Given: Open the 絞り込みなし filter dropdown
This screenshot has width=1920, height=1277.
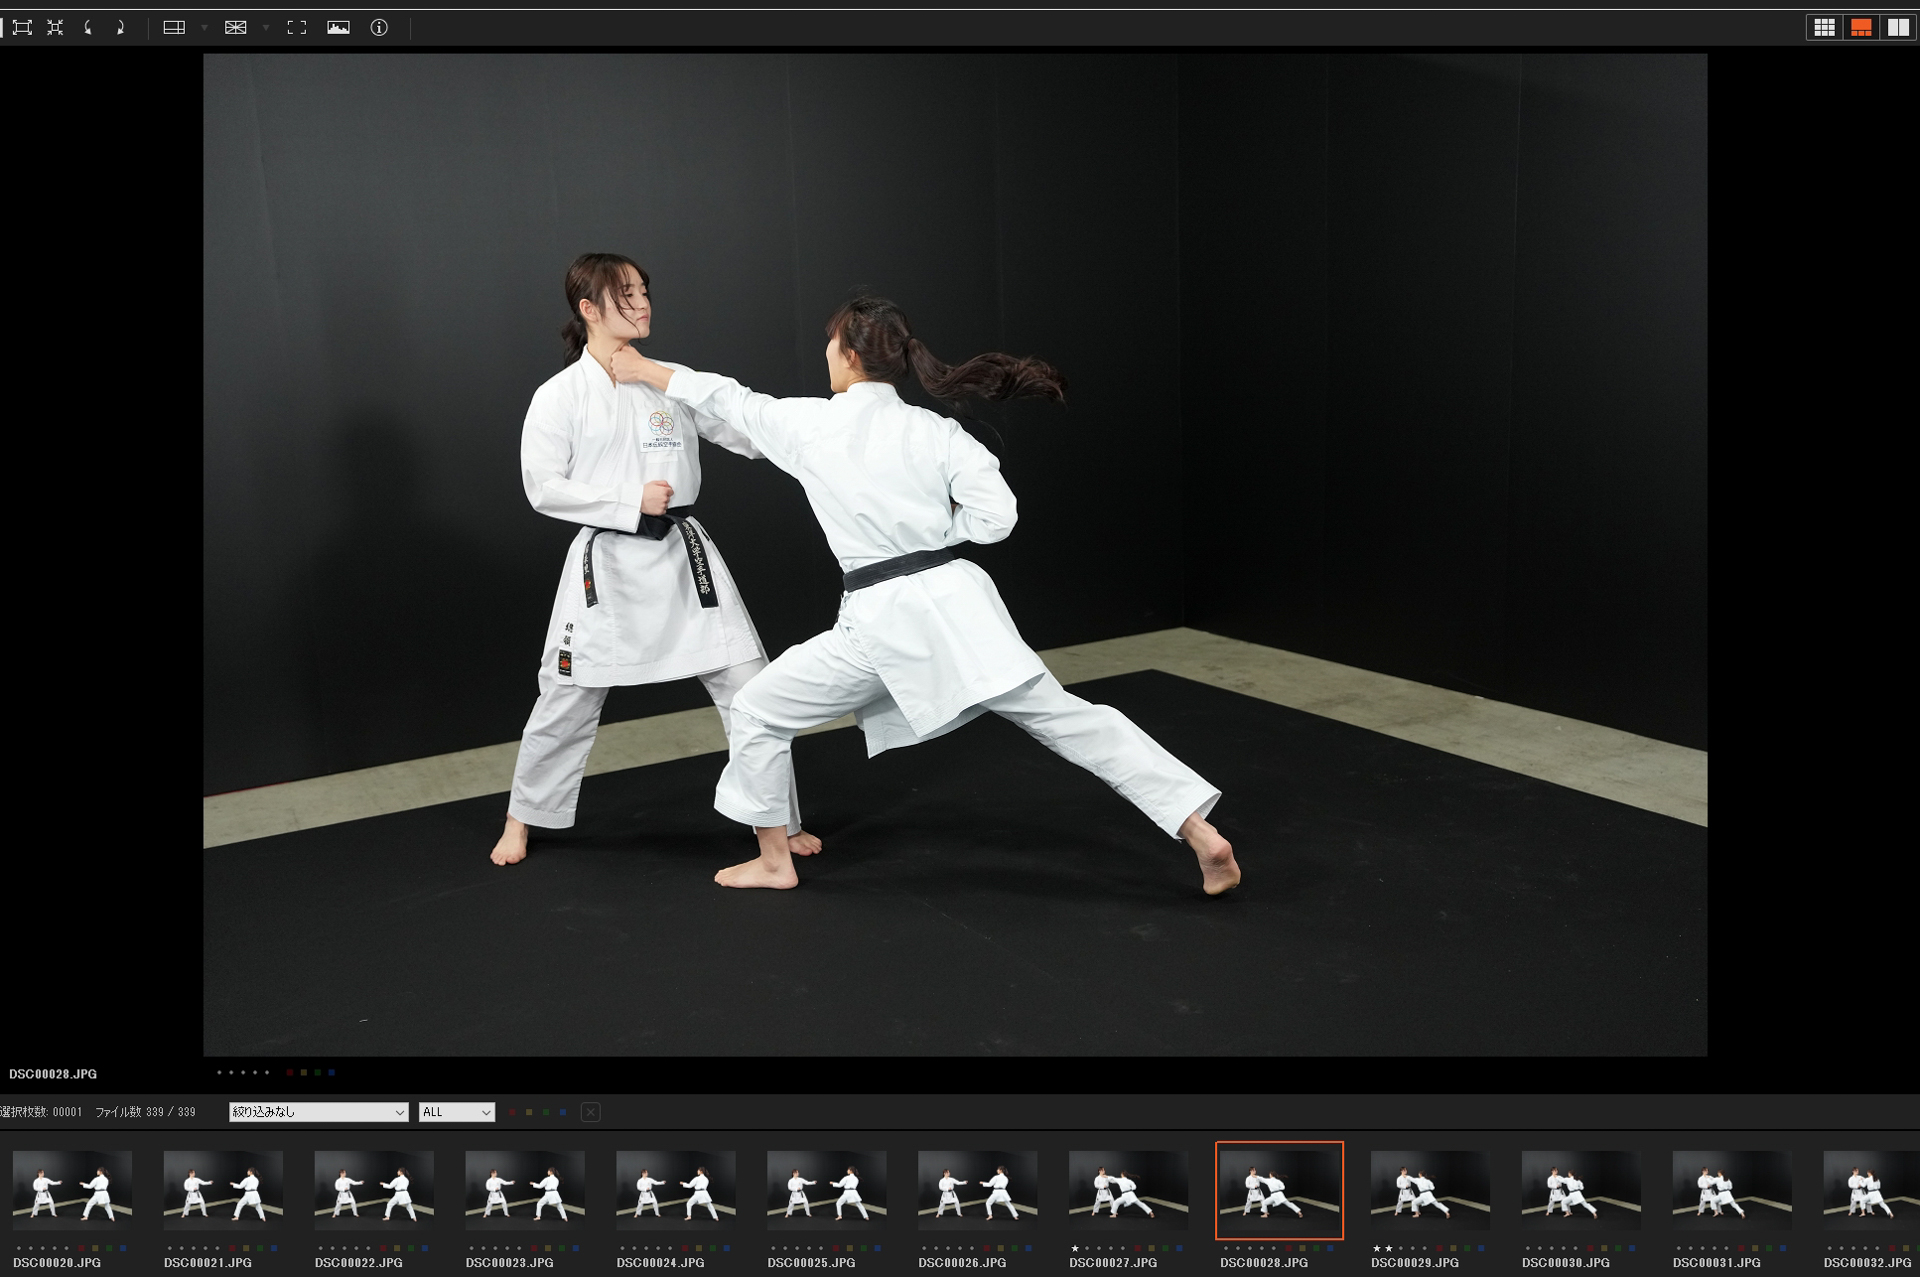Looking at the screenshot, I should (318, 1112).
